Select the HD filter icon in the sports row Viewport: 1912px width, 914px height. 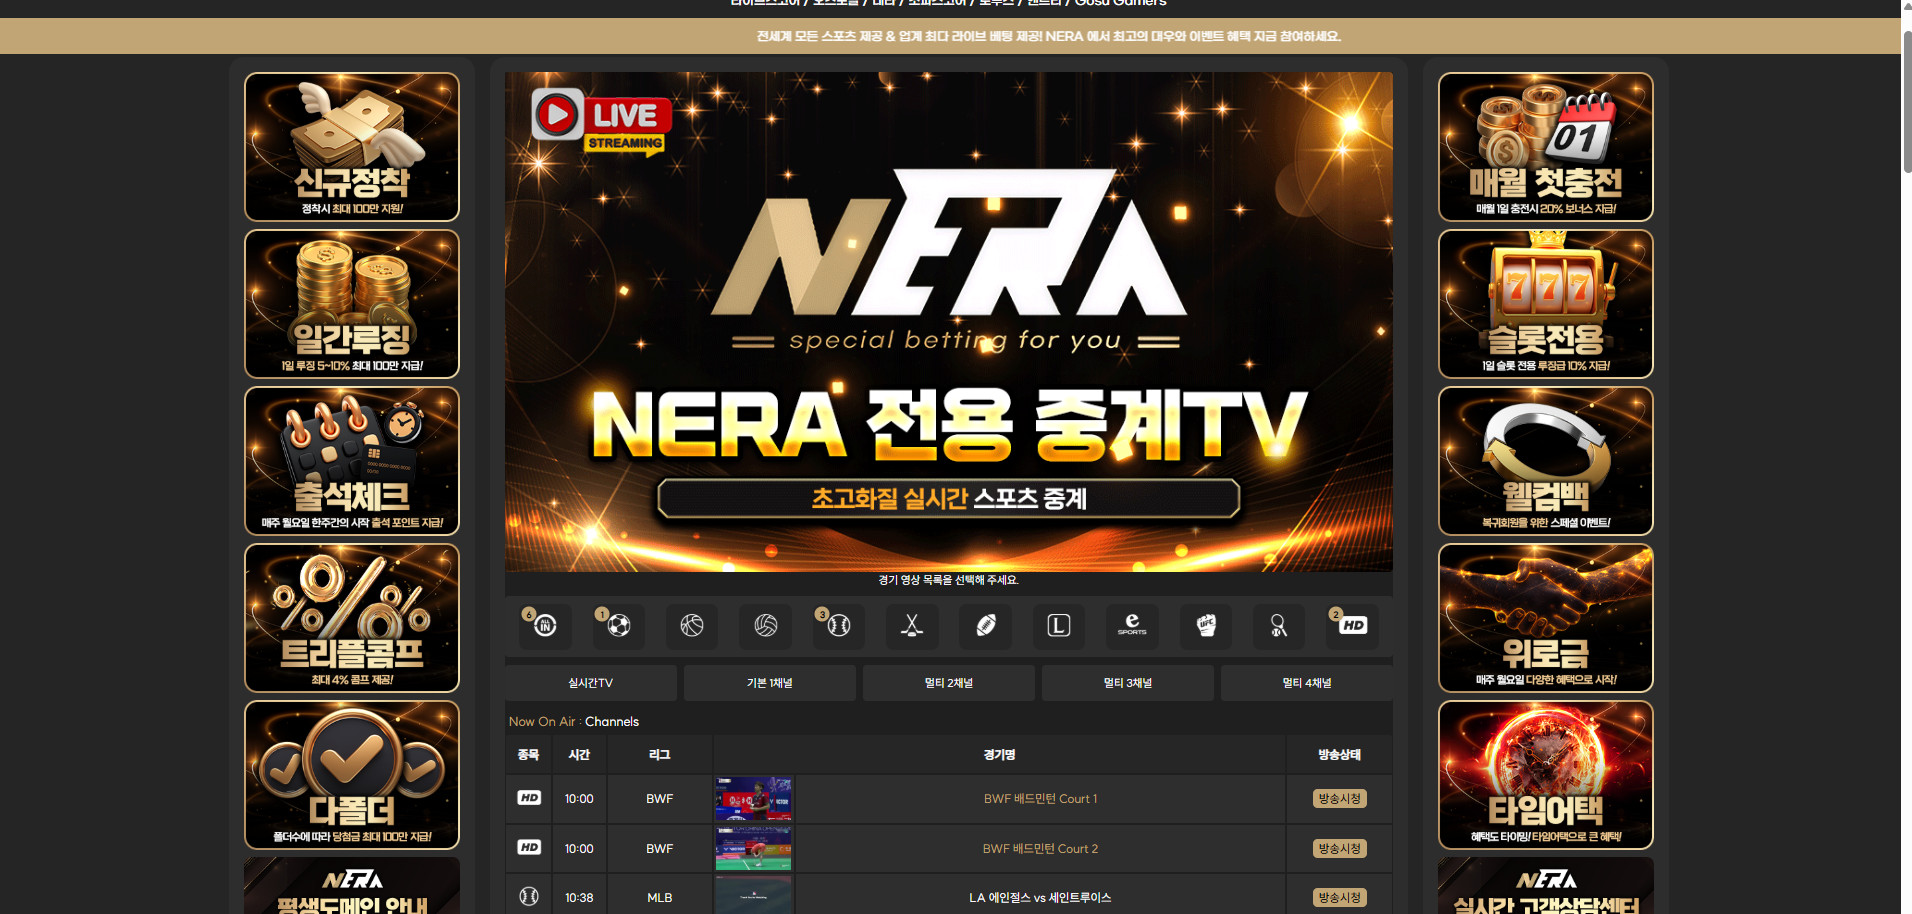(1353, 625)
